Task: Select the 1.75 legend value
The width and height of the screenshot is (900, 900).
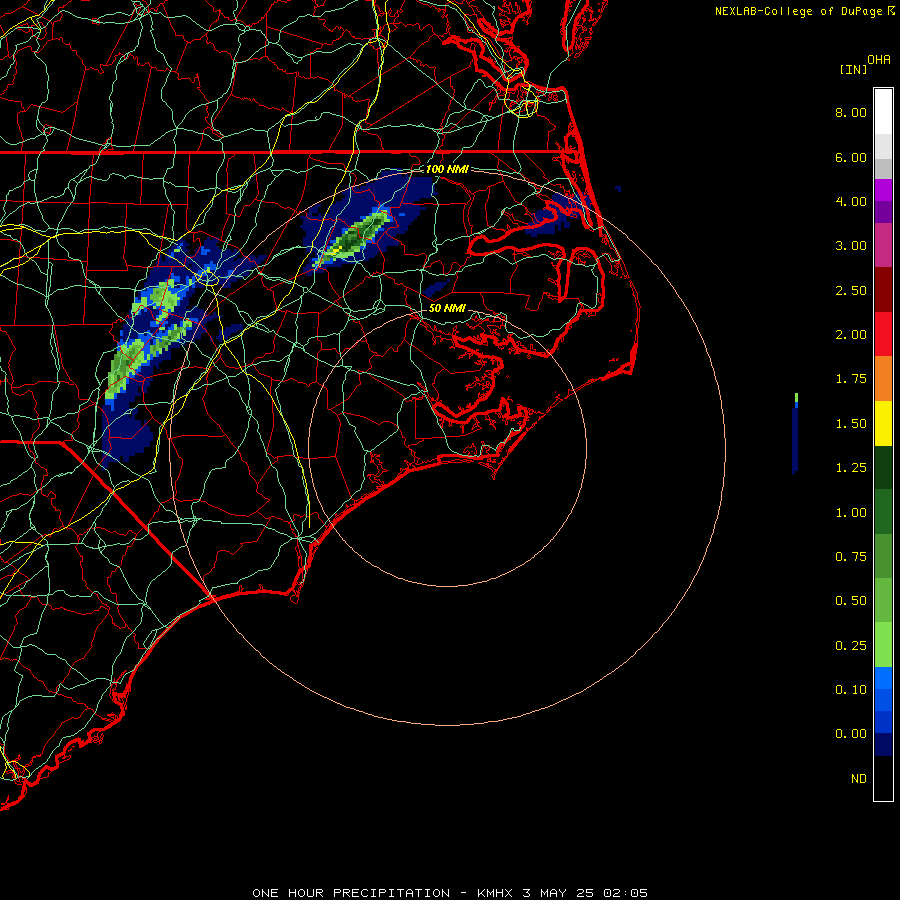Action: pyautogui.click(x=851, y=379)
